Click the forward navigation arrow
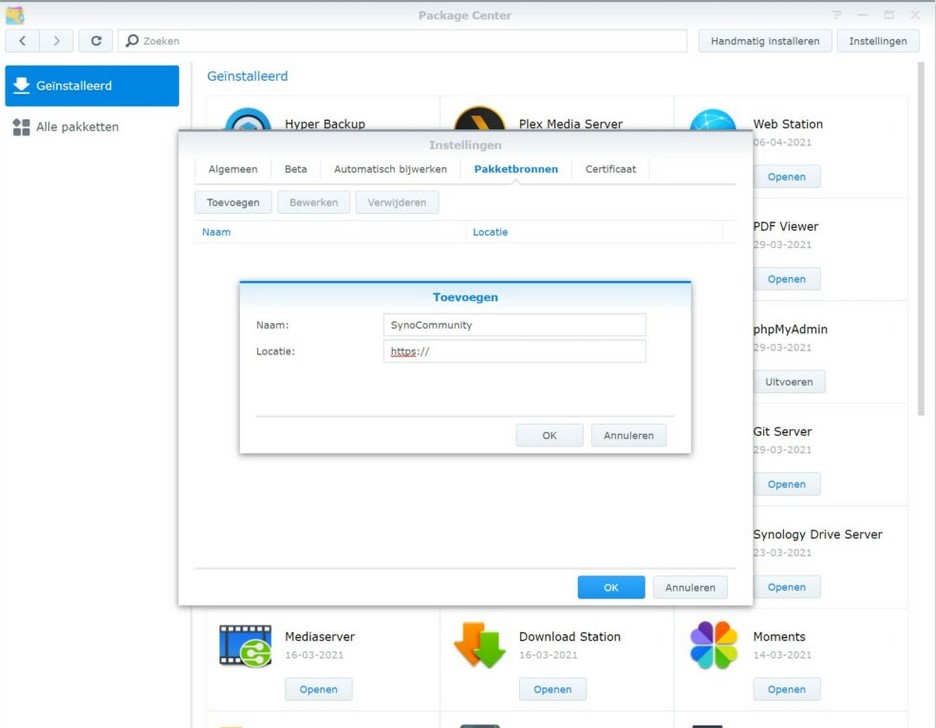This screenshot has width=936, height=728. [57, 41]
